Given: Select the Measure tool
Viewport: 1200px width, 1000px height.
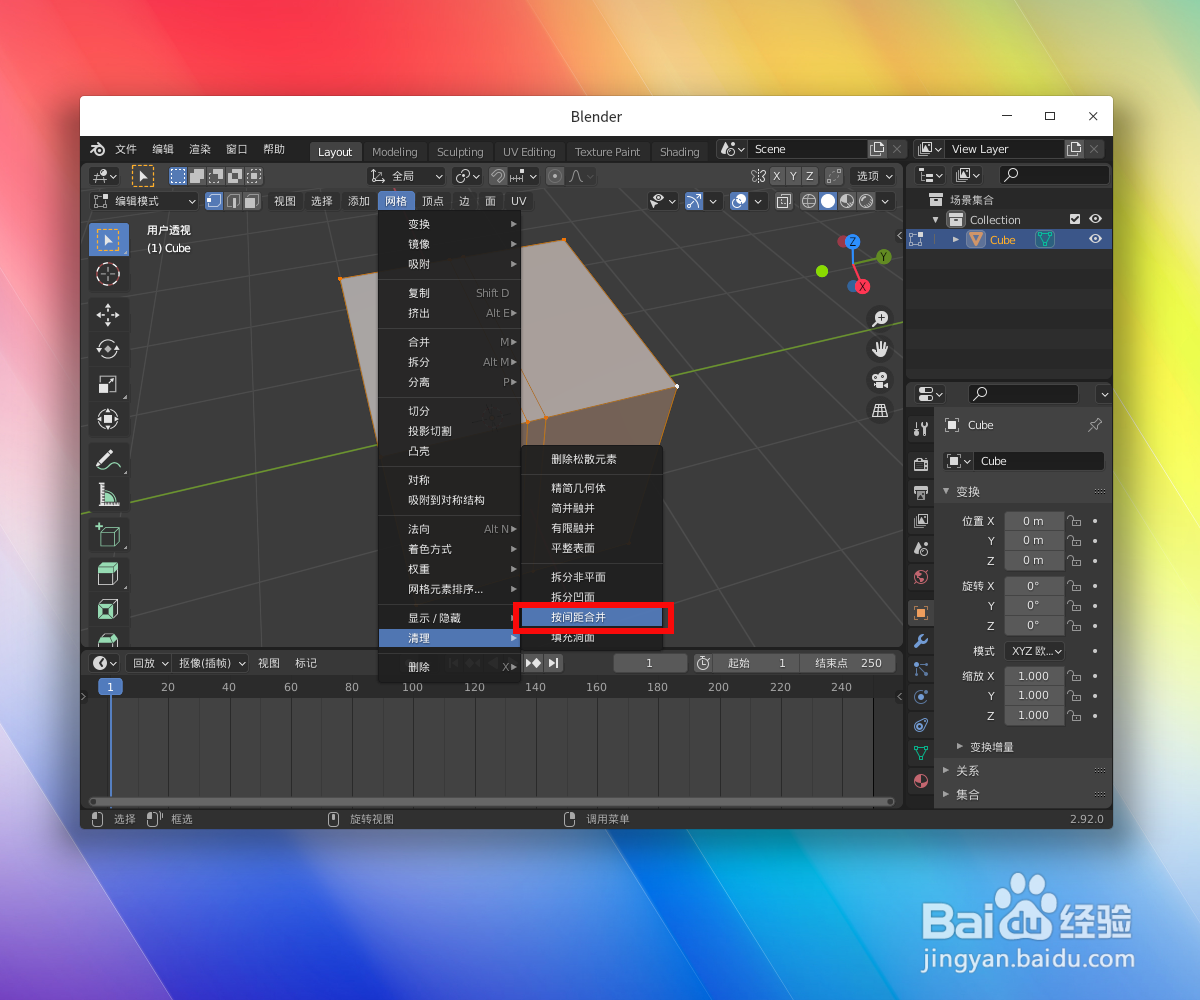Looking at the screenshot, I should (108, 494).
